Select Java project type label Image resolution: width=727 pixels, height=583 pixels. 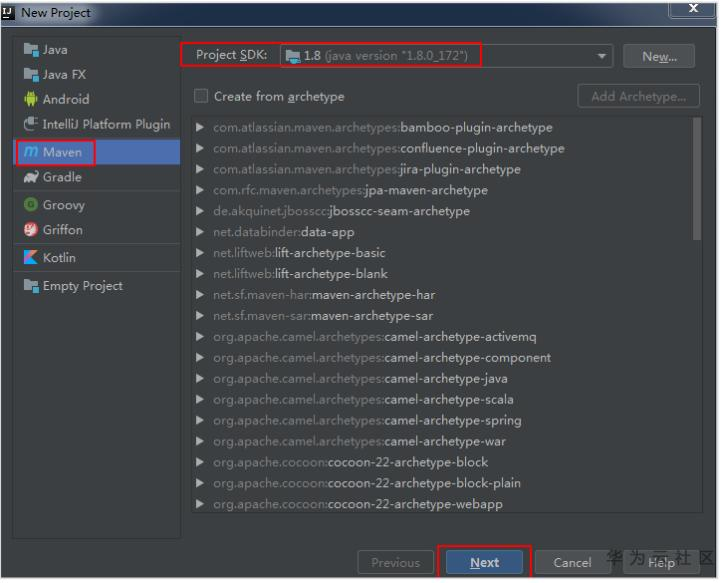(55, 50)
